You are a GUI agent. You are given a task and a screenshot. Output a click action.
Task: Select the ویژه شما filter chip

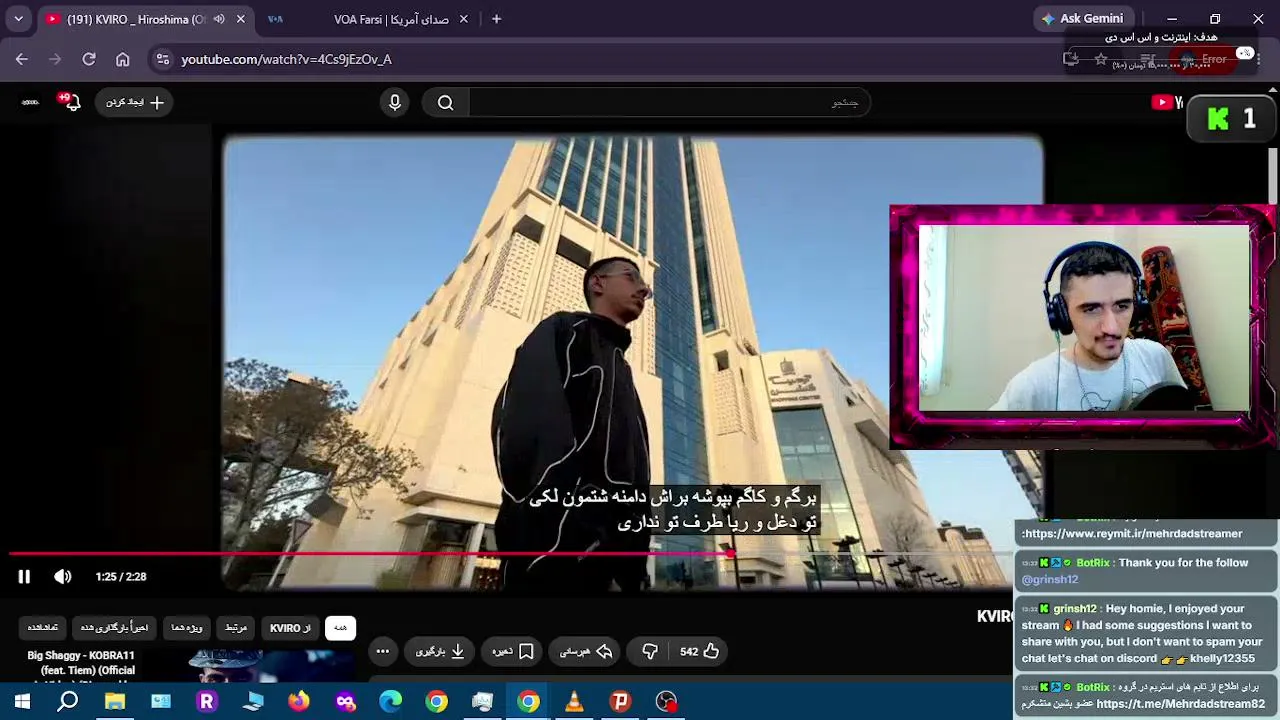(187, 628)
